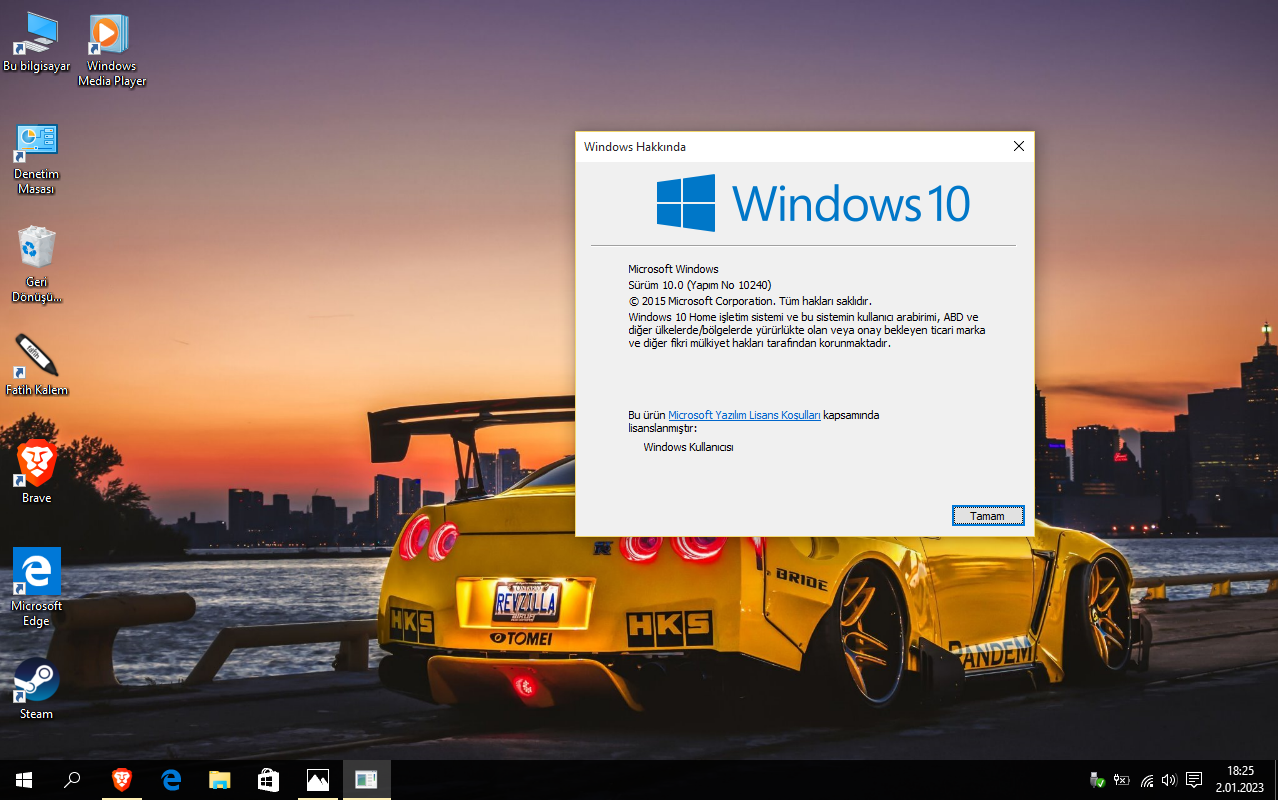The width and height of the screenshot is (1278, 800).
Task: Open the Windows Store from the taskbar
Action: pyautogui.click(x=267, y=779)
